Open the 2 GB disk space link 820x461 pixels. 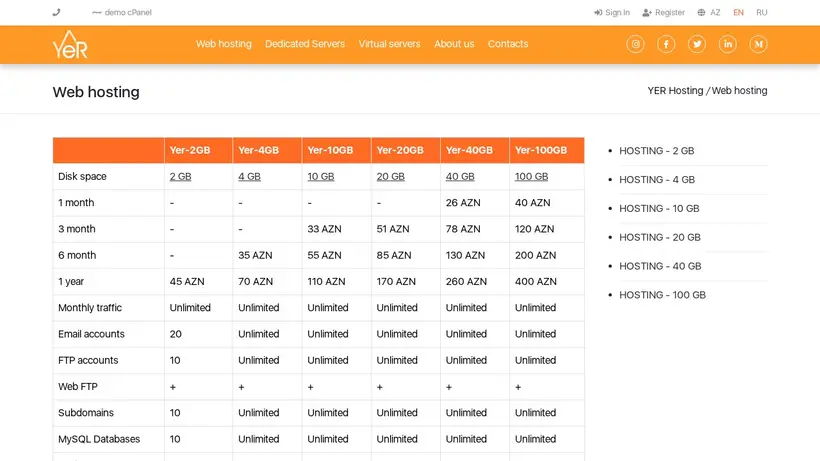pos(180,177)
